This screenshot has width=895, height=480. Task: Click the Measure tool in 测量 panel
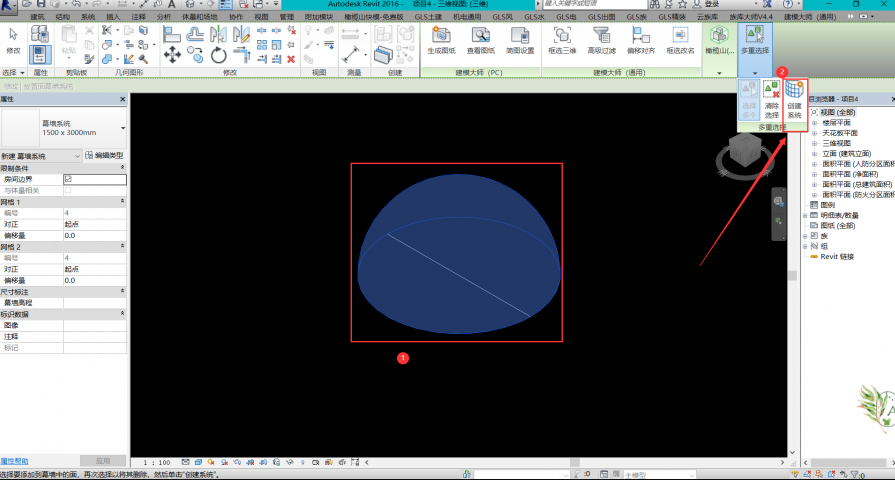pos(350,55)
